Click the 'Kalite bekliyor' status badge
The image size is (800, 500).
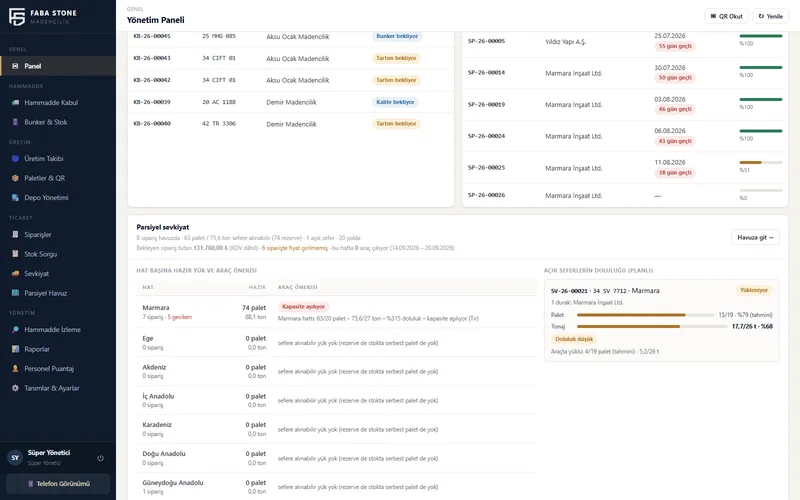[x=395, y=102]
